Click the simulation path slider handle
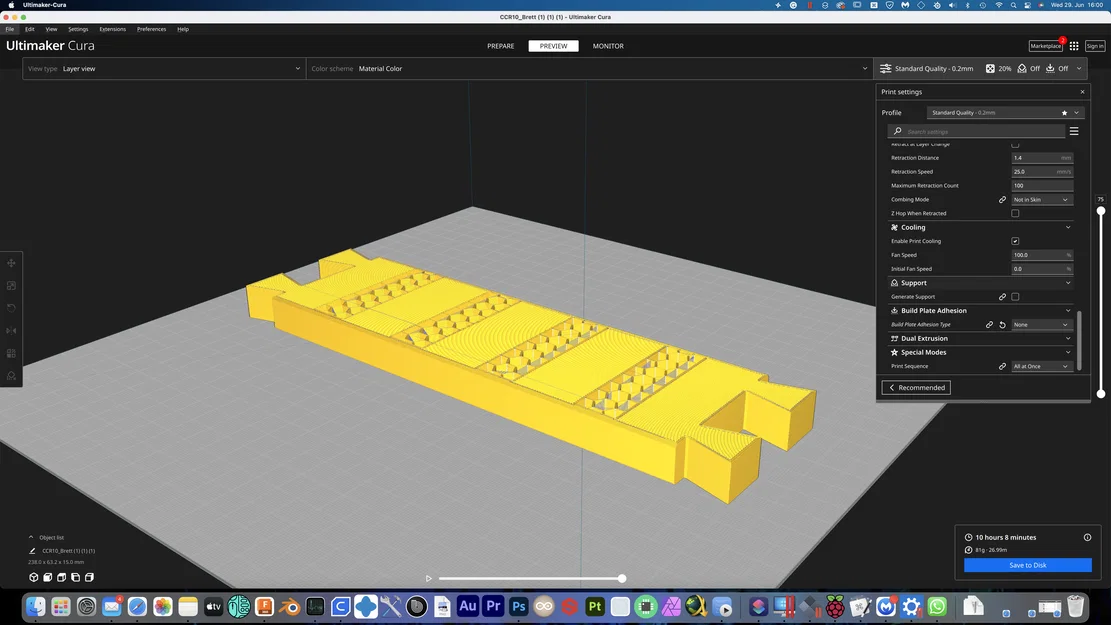The width and height of the screenshot is (1111, 625). (621, 578)
